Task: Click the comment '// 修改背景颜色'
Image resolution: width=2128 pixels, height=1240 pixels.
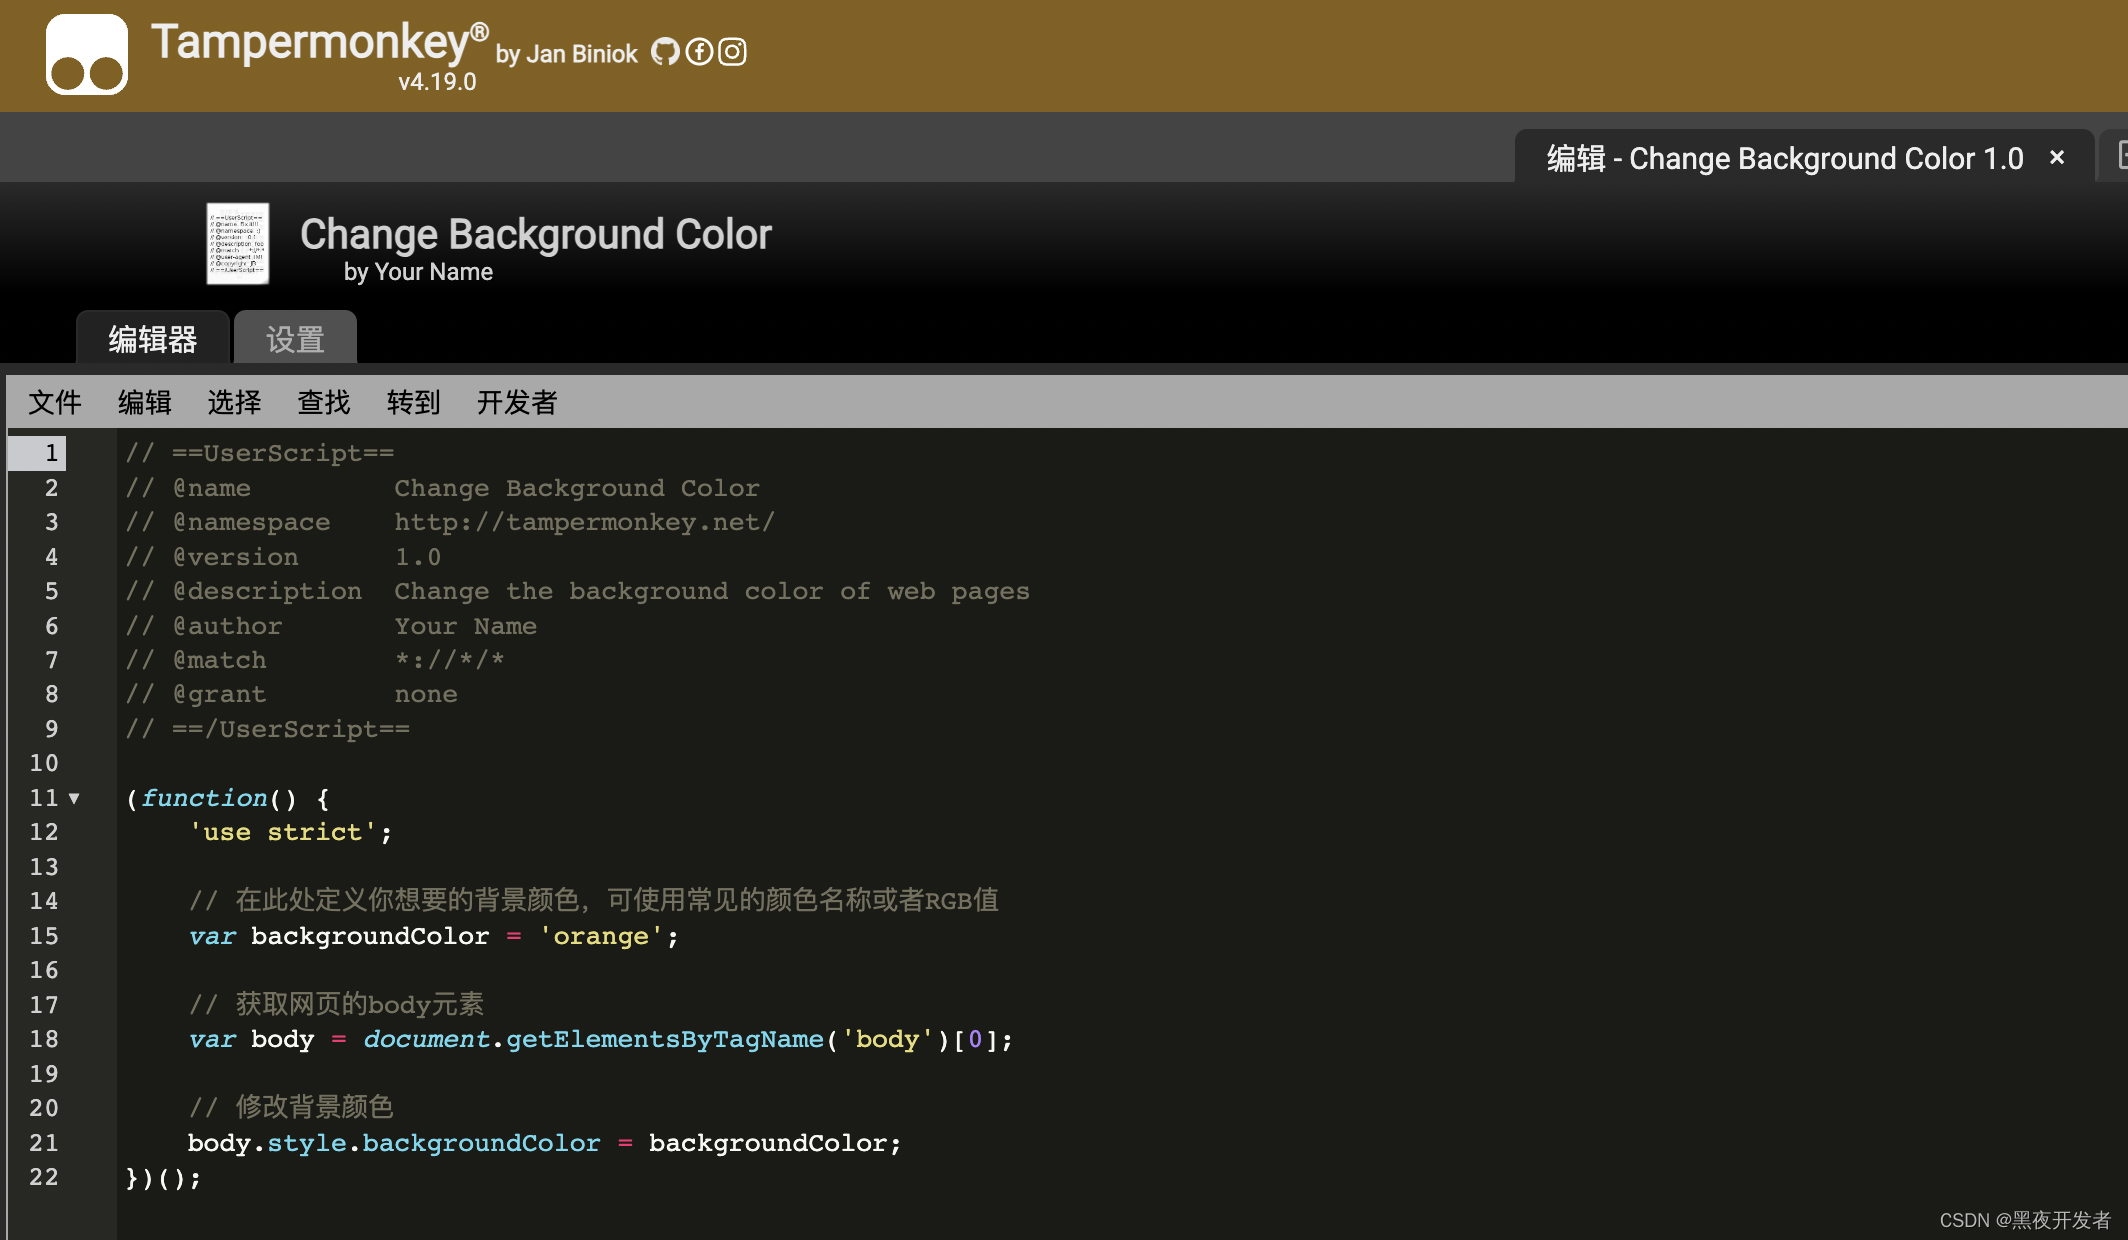Action: 291,1107
